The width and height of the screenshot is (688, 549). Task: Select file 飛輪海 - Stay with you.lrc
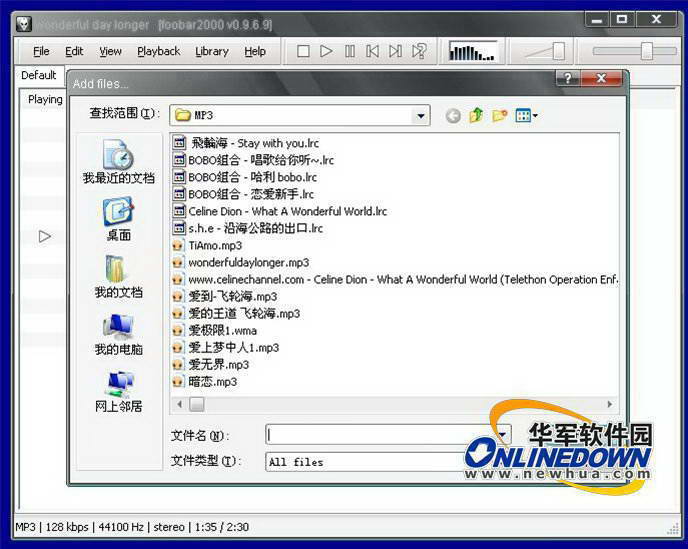click(246, 143)
